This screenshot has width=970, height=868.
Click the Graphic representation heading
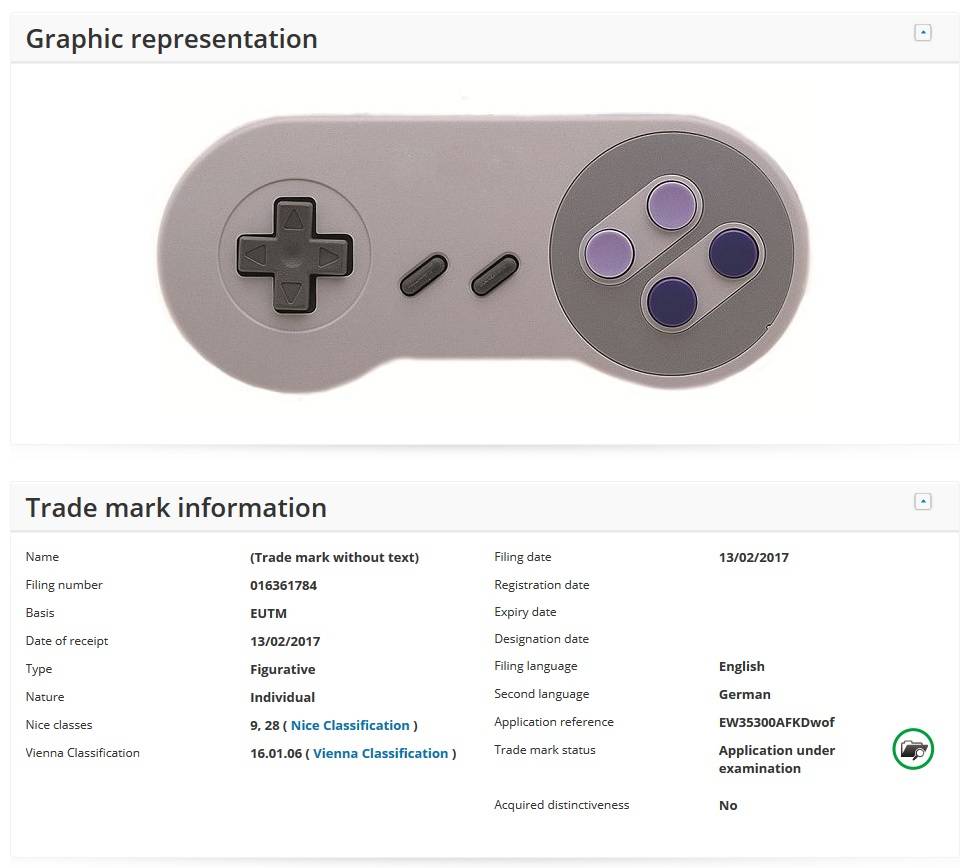(x=172, y=38)
